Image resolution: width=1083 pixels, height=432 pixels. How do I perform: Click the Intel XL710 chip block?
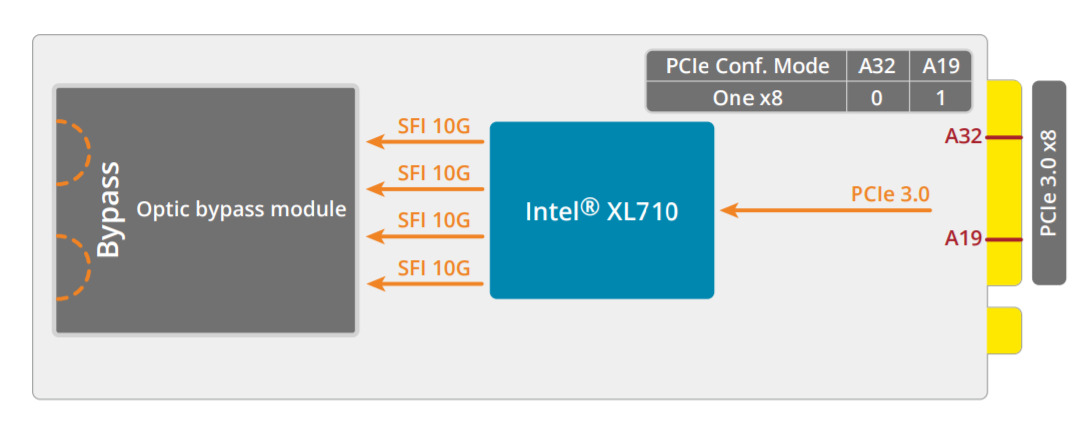coord(602,210)
